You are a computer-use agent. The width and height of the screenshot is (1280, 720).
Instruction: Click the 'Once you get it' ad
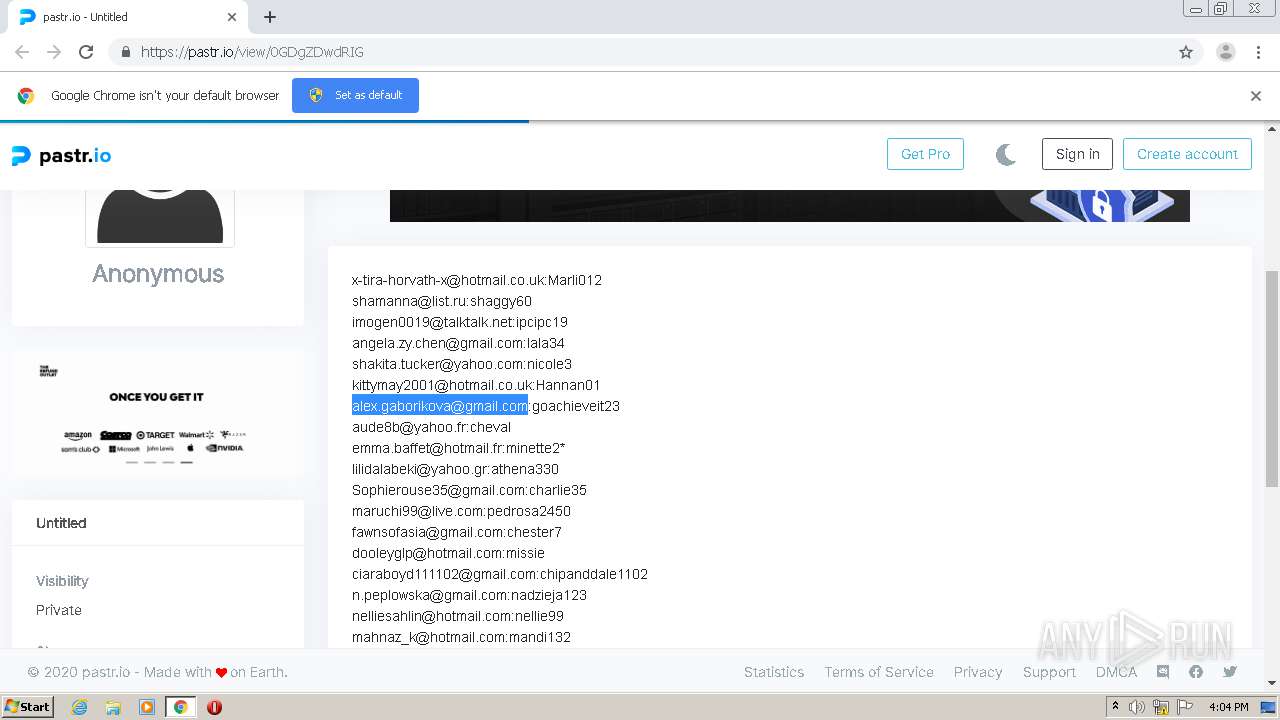pyautogui.click(x=157, y=413)
